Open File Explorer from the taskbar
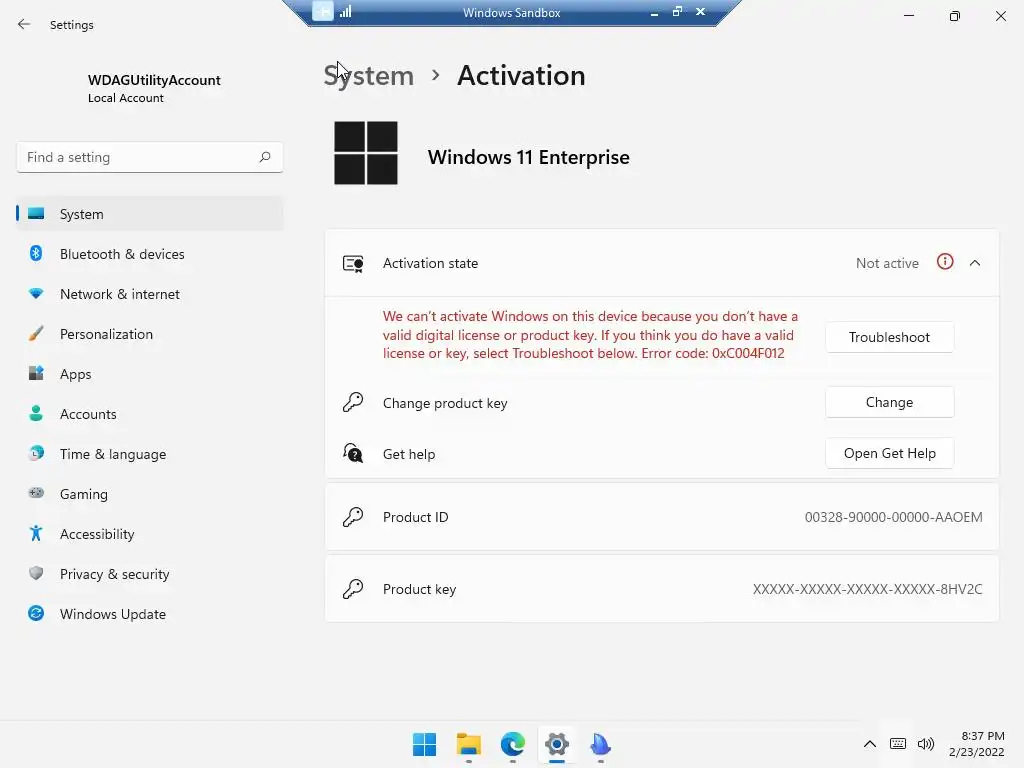The image size is (1024, 768). pos(469,744)
